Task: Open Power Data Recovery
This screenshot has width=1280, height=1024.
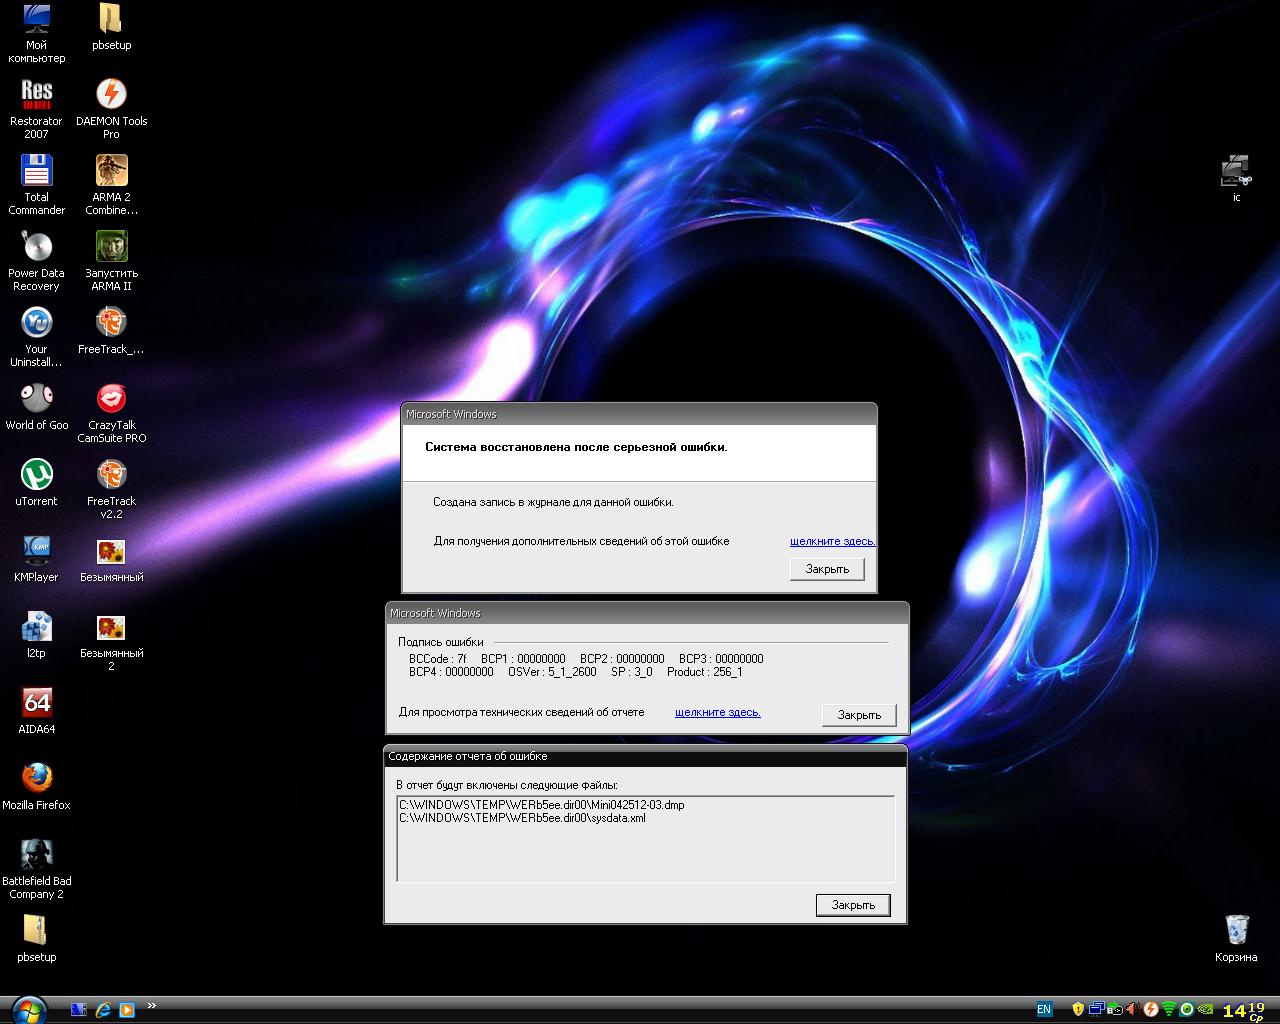Action: click(x=36, y=261)
